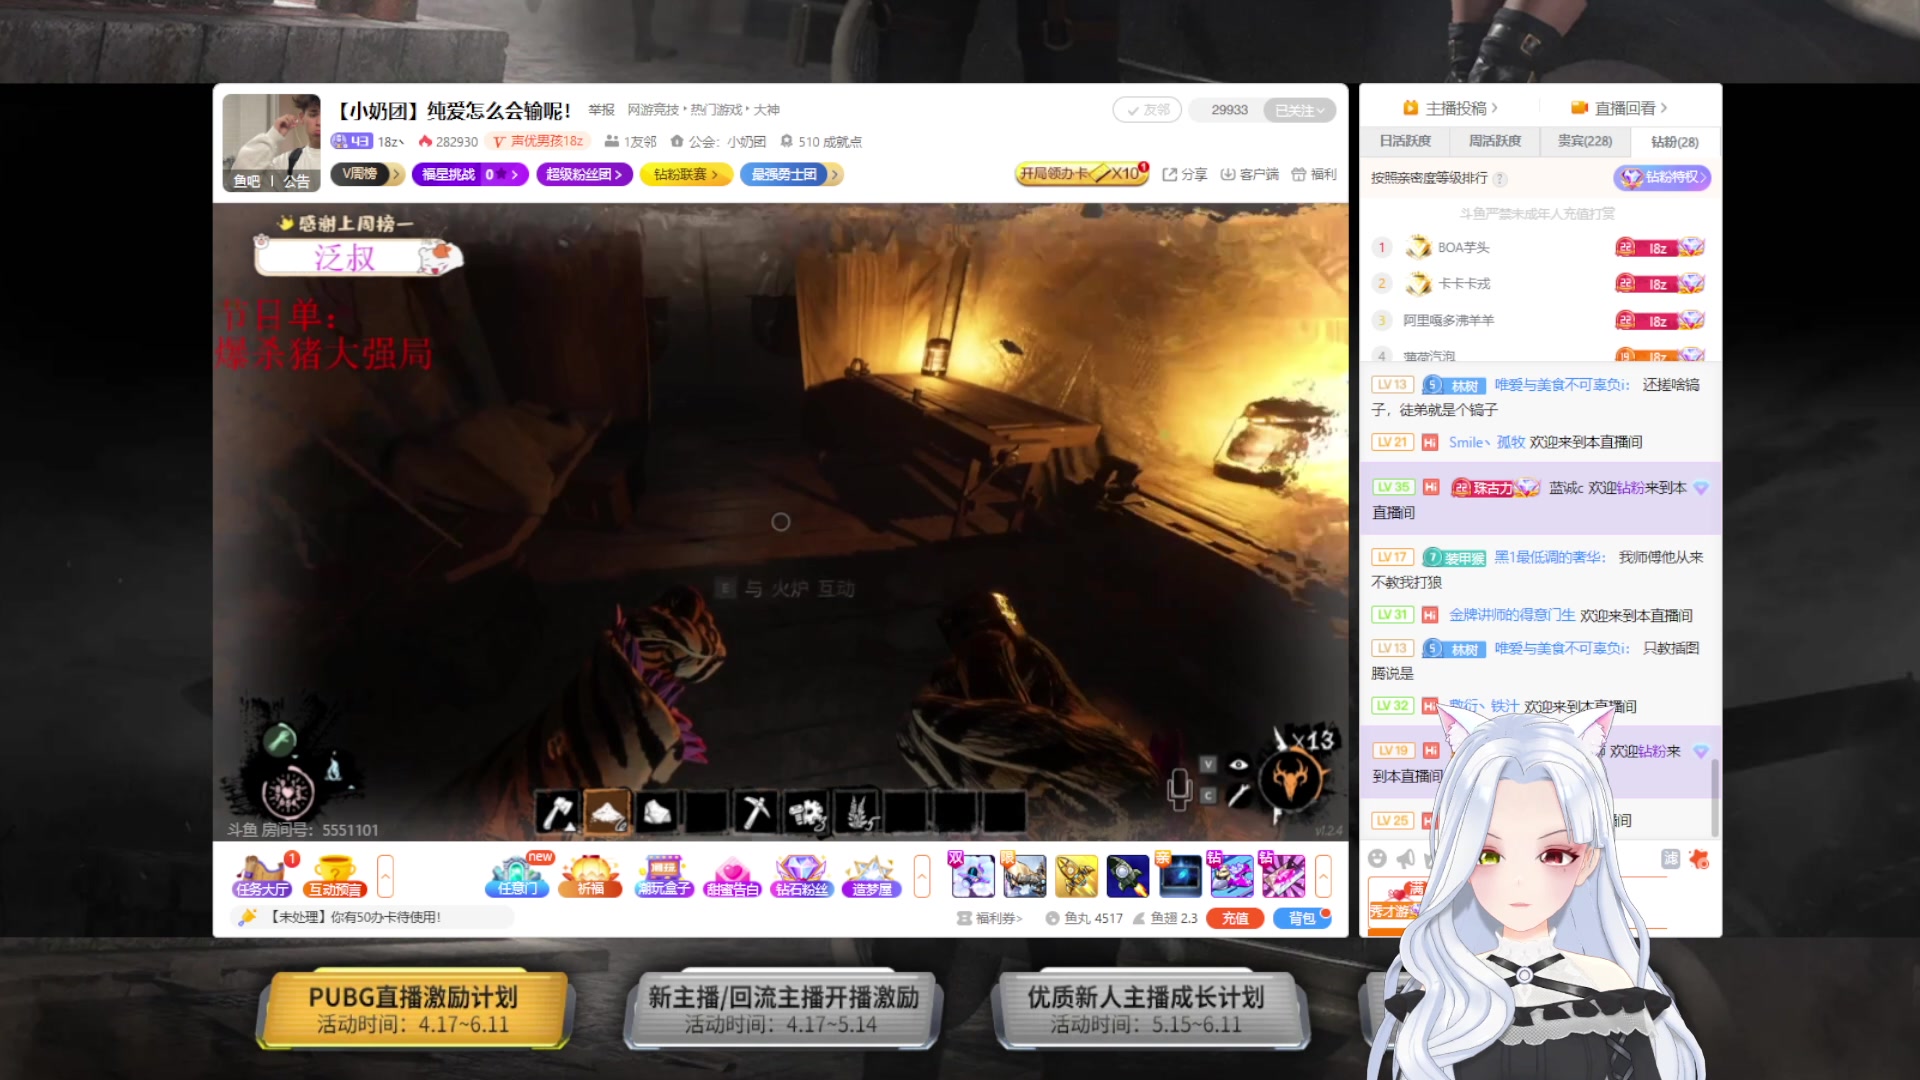Open the 钻粉联赛 pill
The image size is (1920, 1080).
685,174
